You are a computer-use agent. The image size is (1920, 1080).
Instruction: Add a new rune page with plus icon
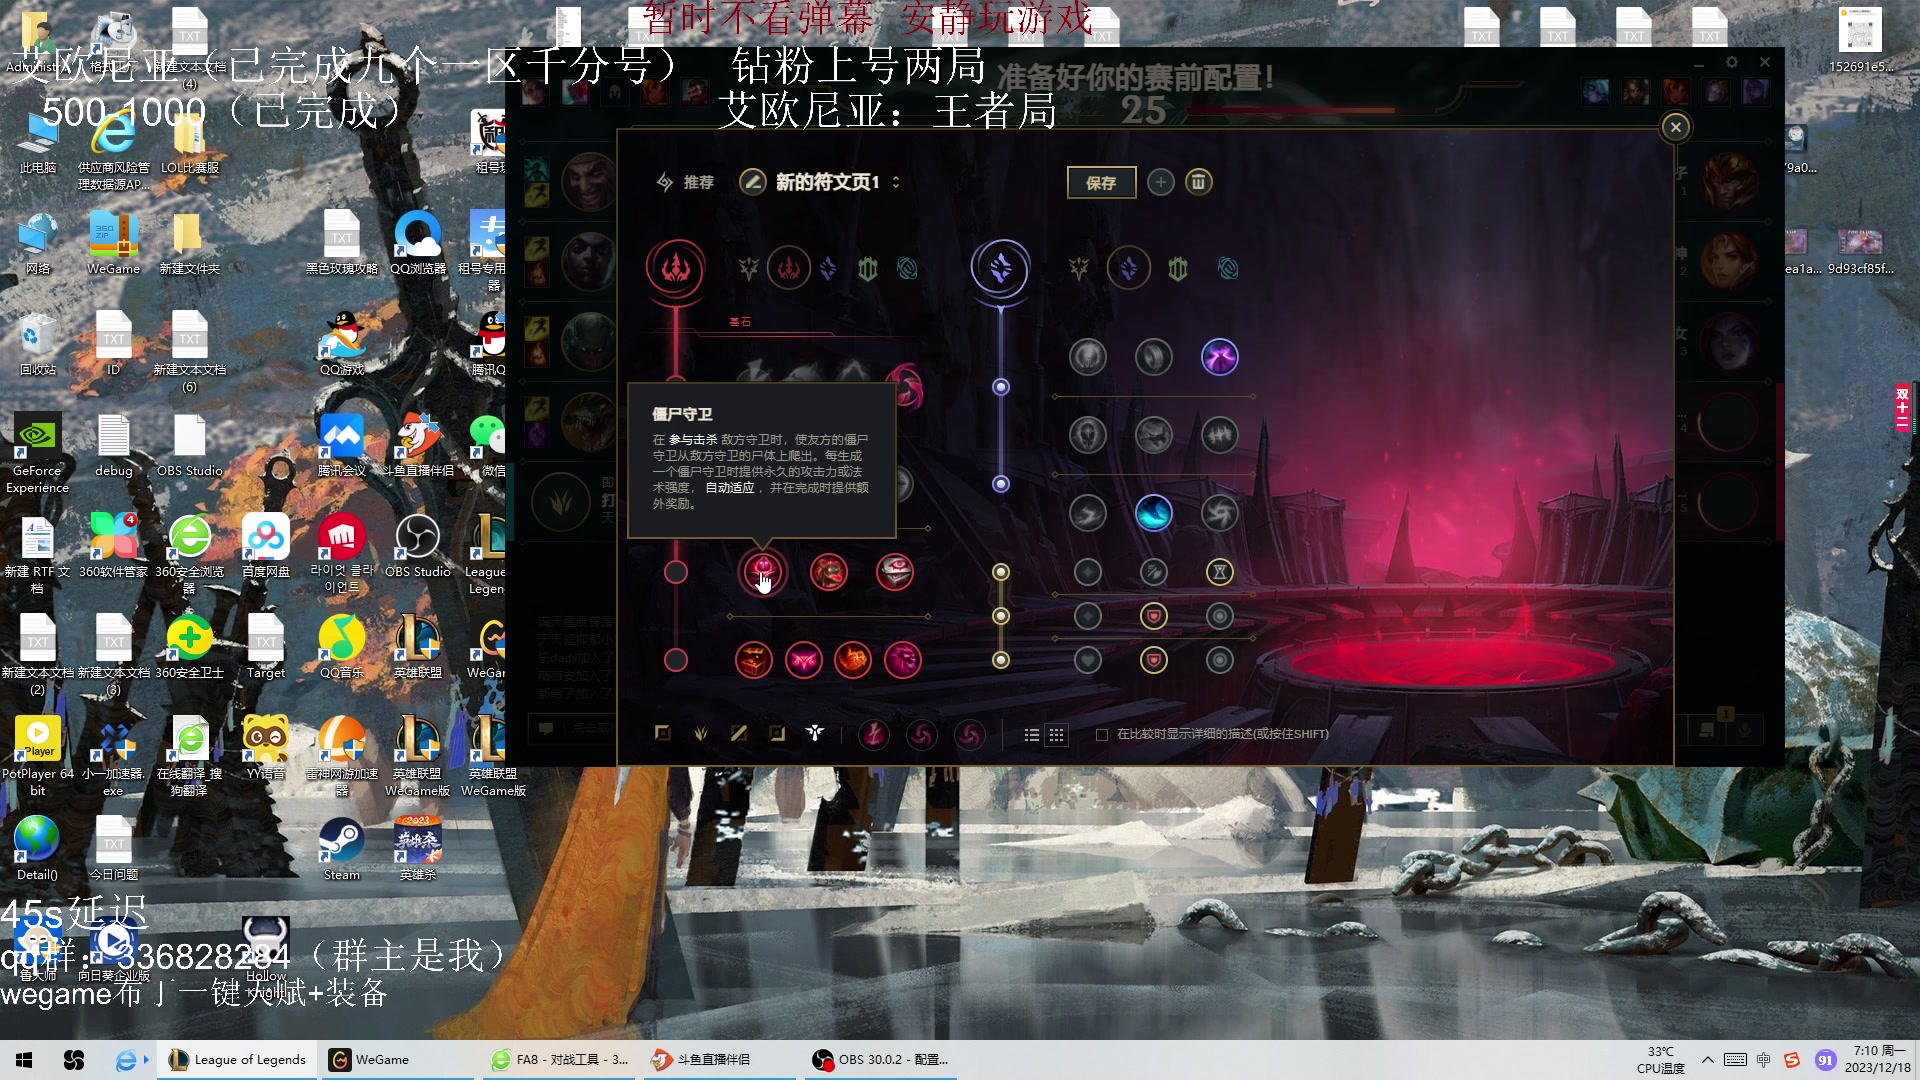coord(1160,182)
